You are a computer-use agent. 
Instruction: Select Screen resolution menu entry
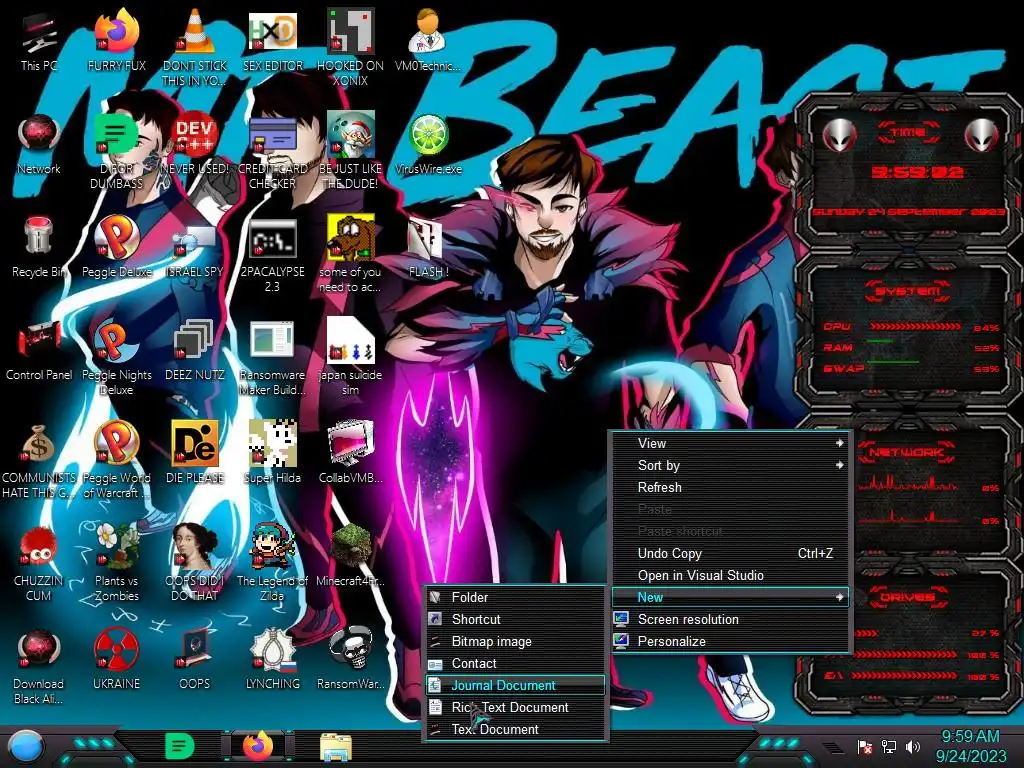730,619
